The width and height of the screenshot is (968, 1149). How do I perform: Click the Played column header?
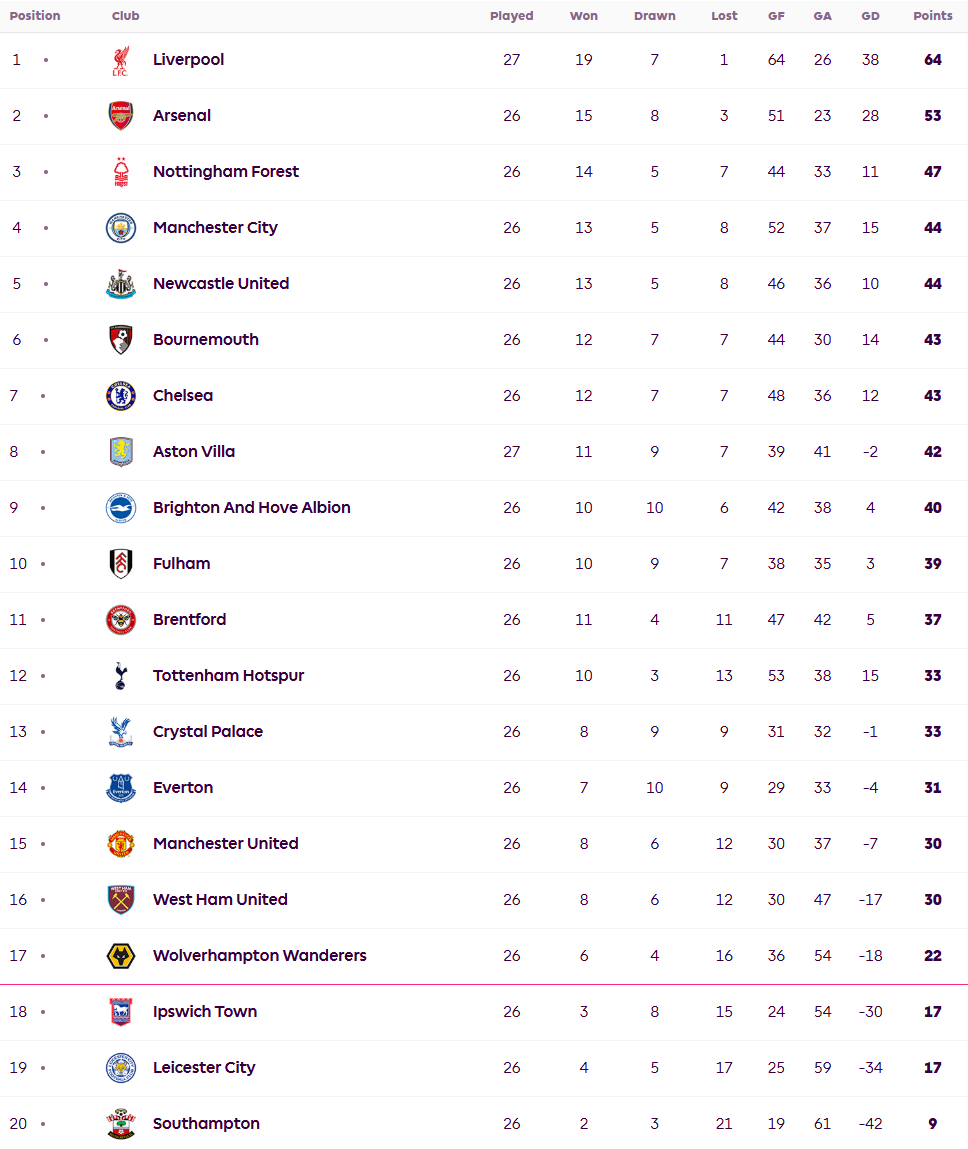coord(511,16)
